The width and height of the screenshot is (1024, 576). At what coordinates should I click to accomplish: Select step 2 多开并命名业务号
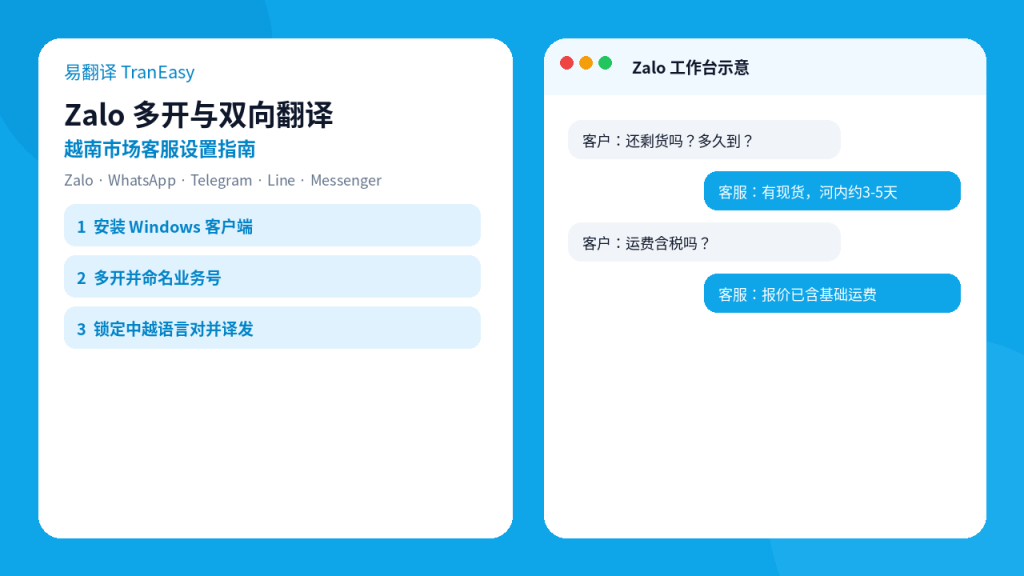(x=272, y=276)
